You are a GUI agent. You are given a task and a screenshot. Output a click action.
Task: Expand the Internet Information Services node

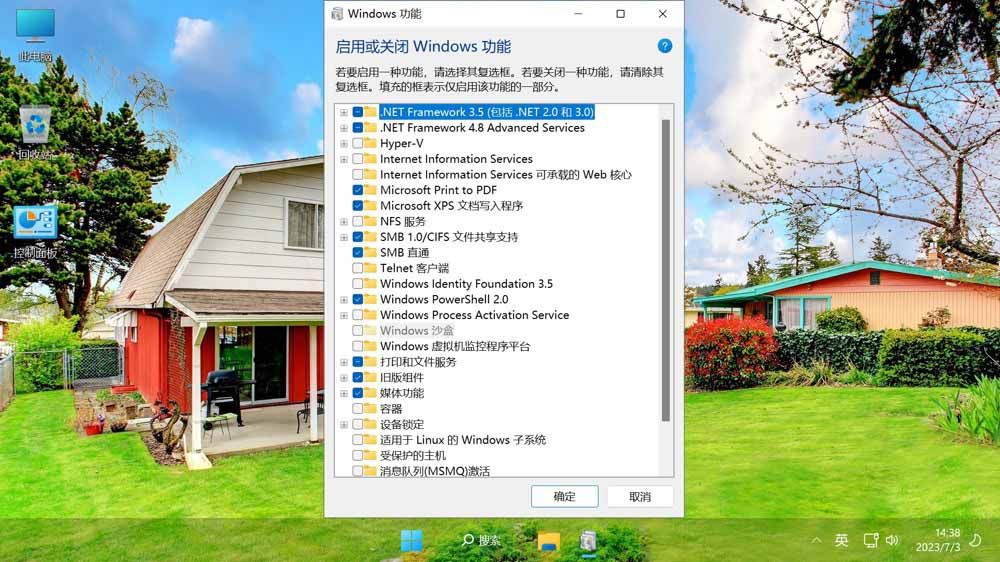tap(344, 159)
